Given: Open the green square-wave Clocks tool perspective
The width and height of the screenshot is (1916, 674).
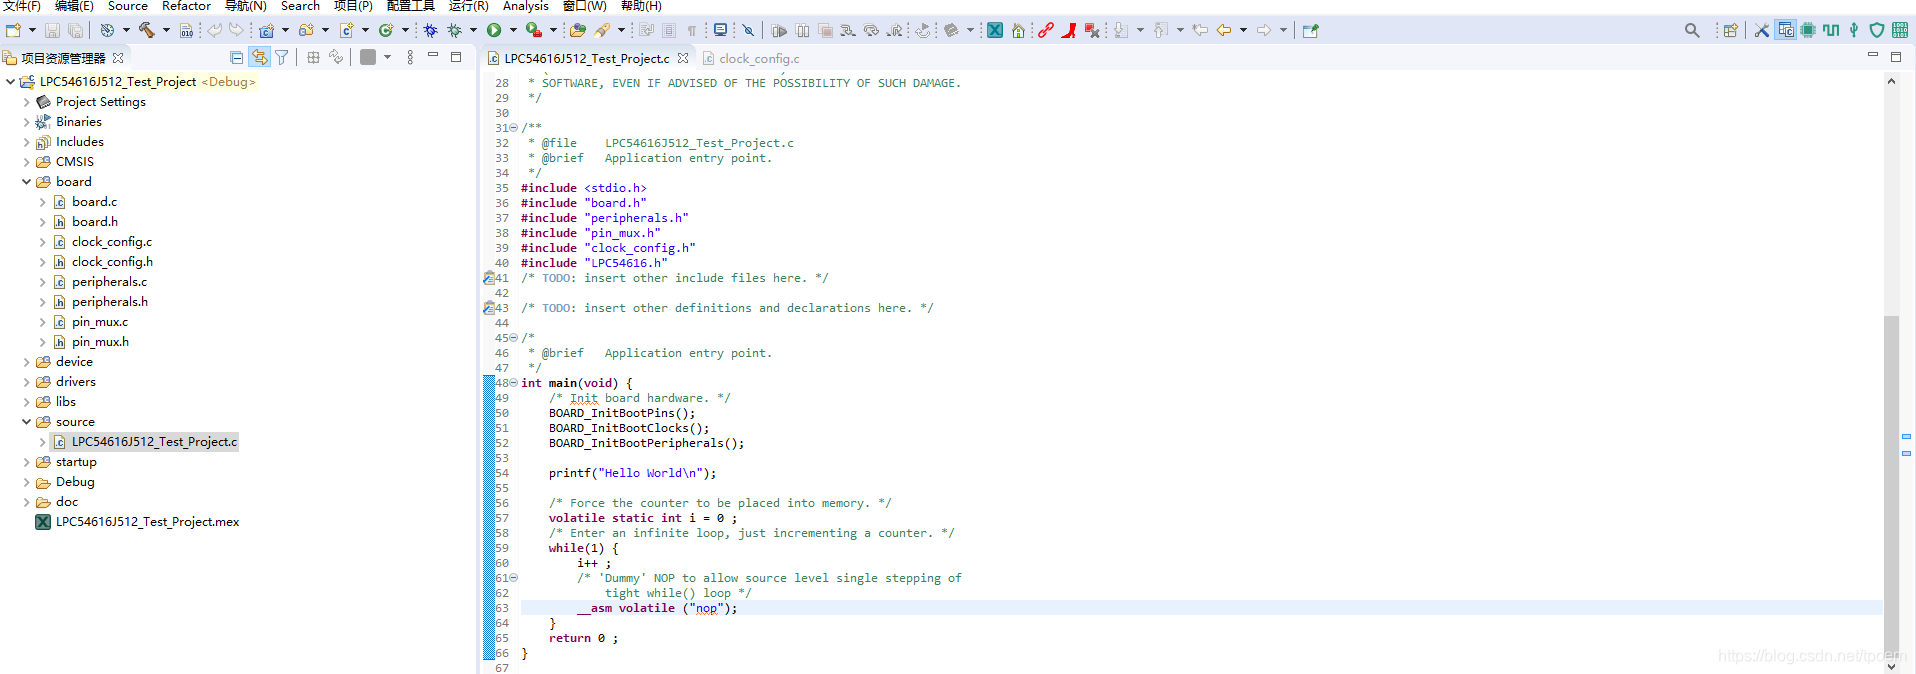Looking at the screenshot, I should click(x=1831, y=30).
